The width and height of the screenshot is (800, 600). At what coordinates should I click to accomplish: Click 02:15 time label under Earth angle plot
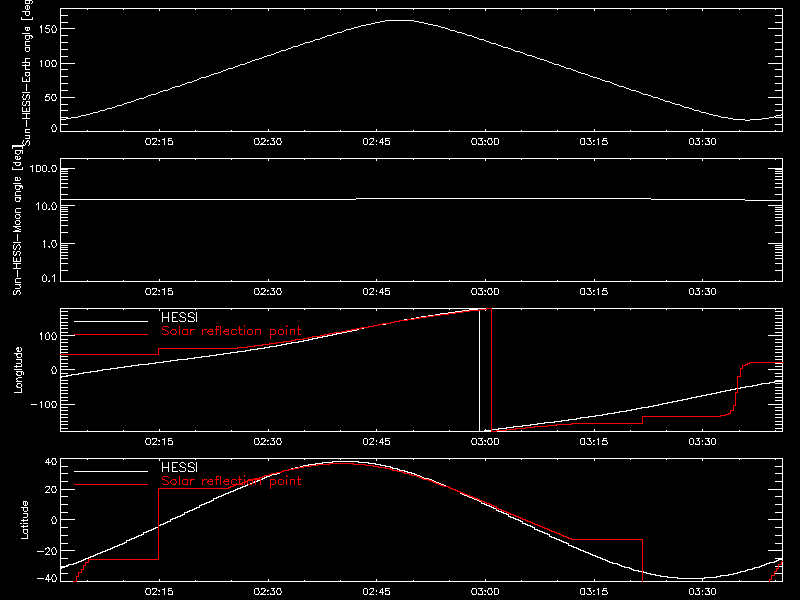click(159, 142)
